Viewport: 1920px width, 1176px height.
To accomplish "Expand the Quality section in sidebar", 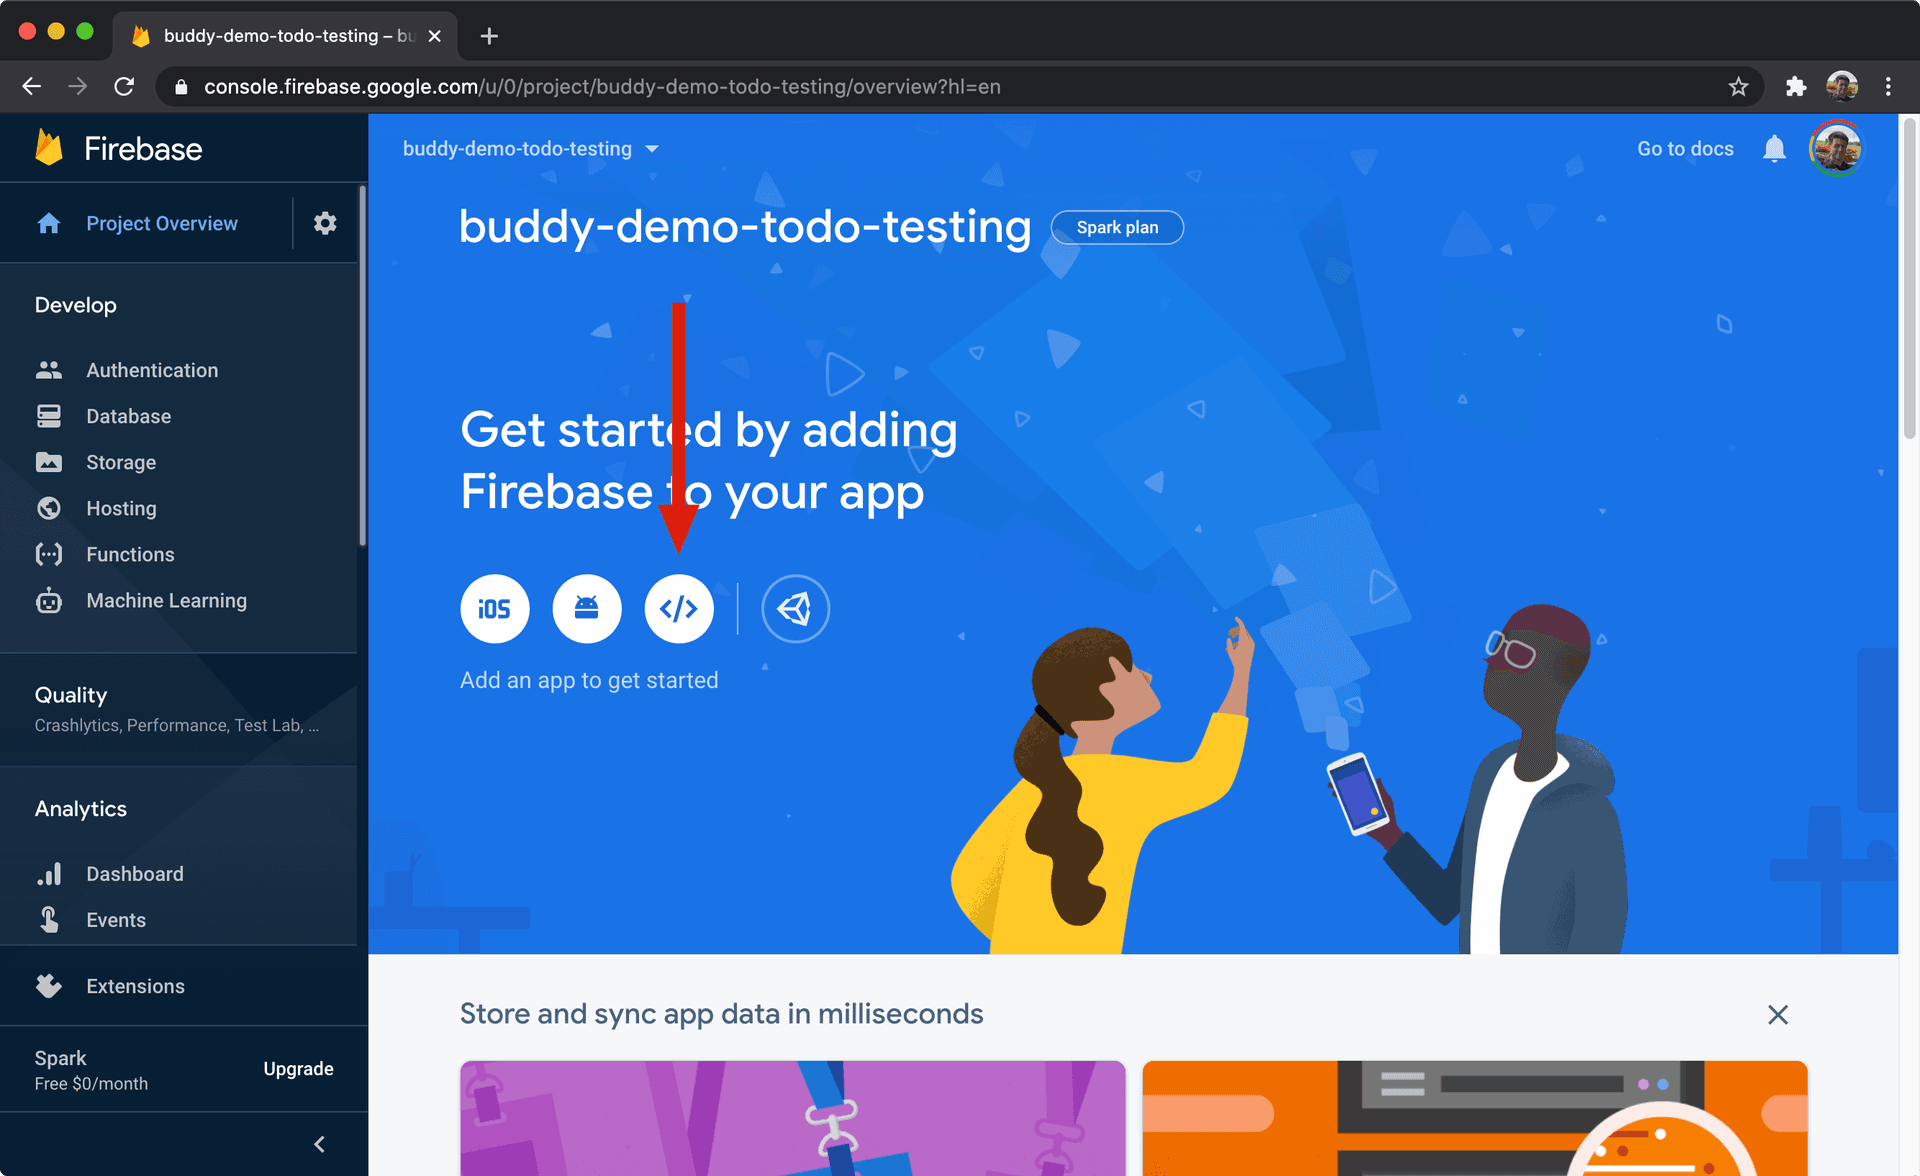I will click(178, 709).
